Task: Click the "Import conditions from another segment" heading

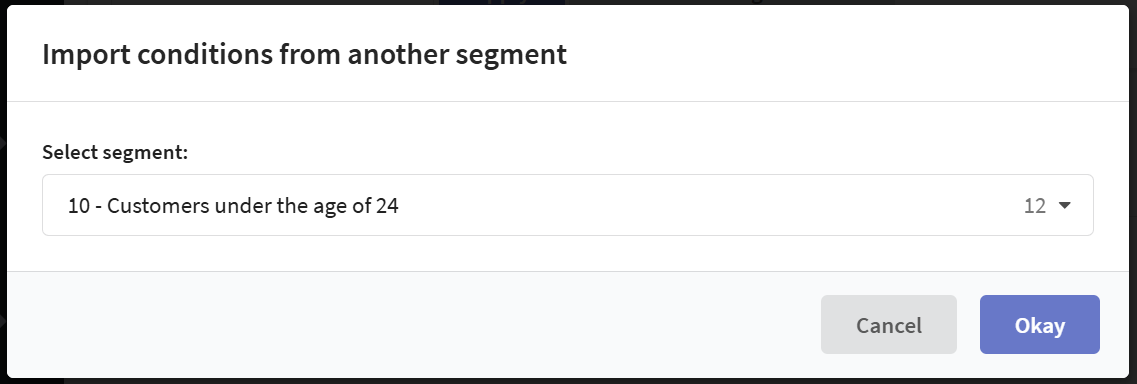Action: [x=305, y=55]
